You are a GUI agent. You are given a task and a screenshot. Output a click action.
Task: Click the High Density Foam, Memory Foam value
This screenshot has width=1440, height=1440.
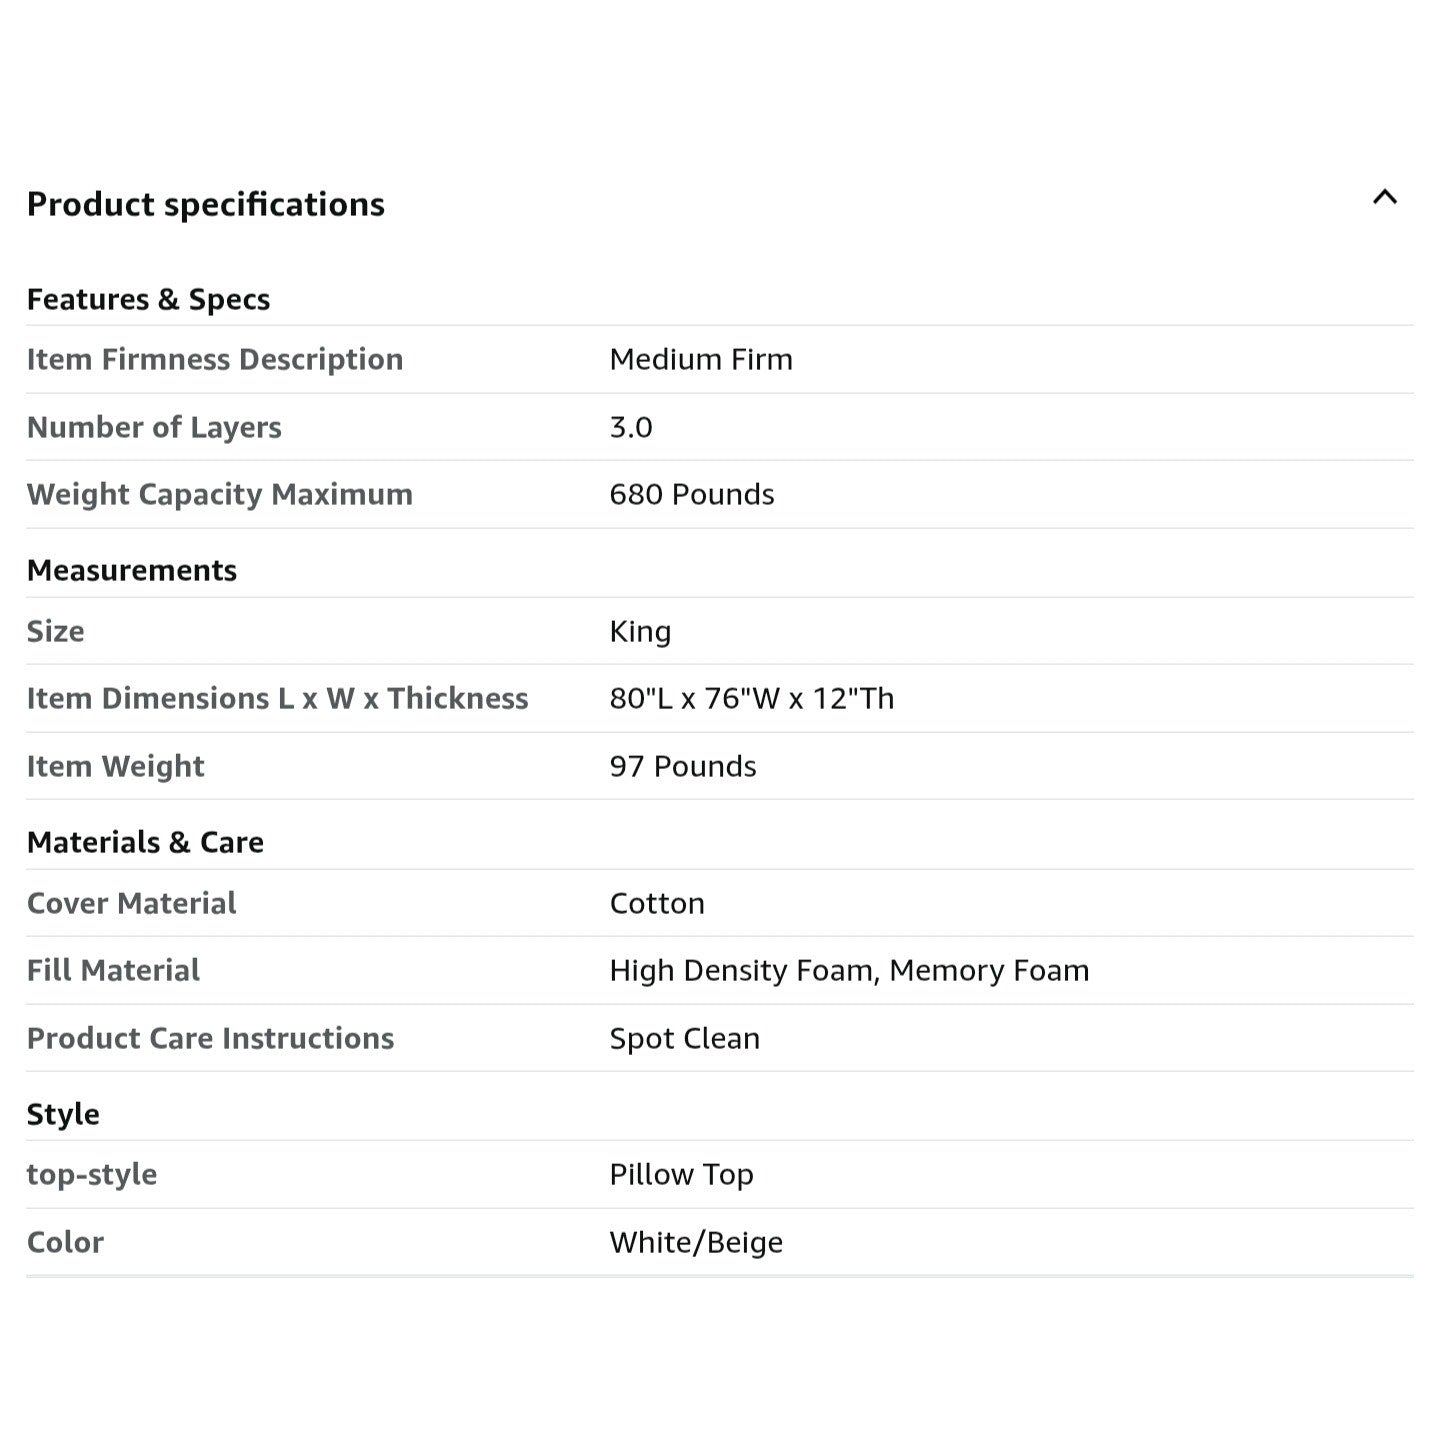click(x=848, y=970)
